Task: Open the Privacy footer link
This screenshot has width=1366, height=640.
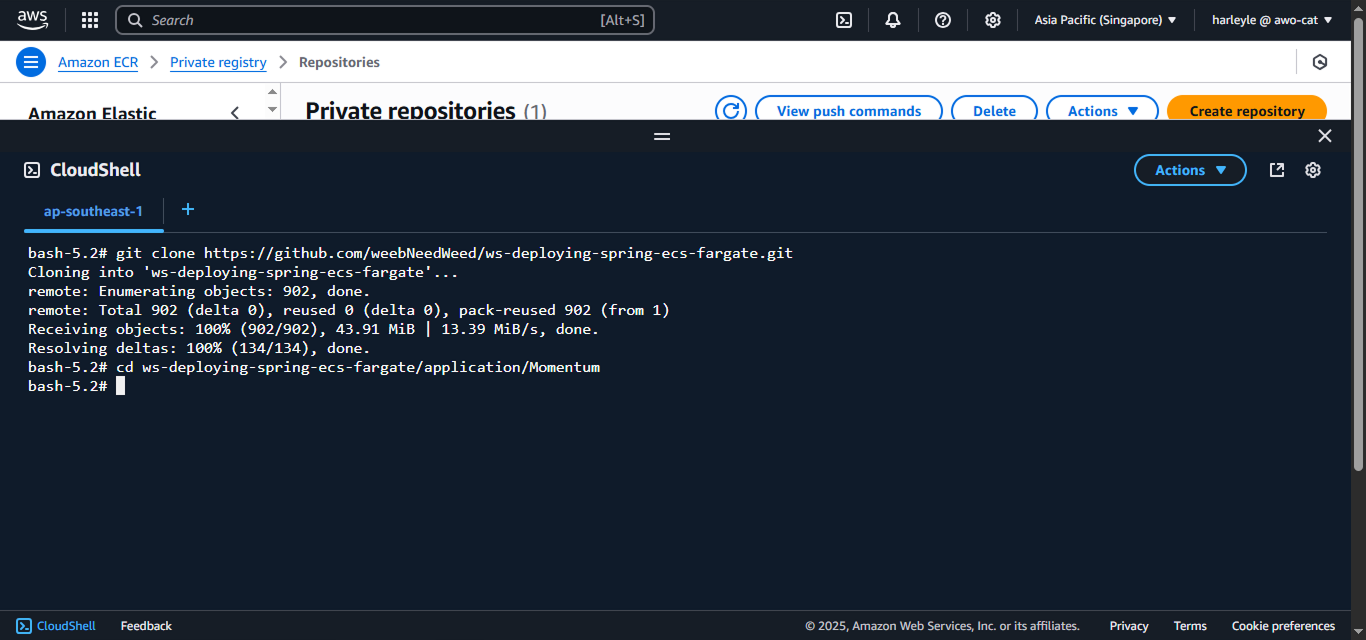Action: click(1129, 626)
